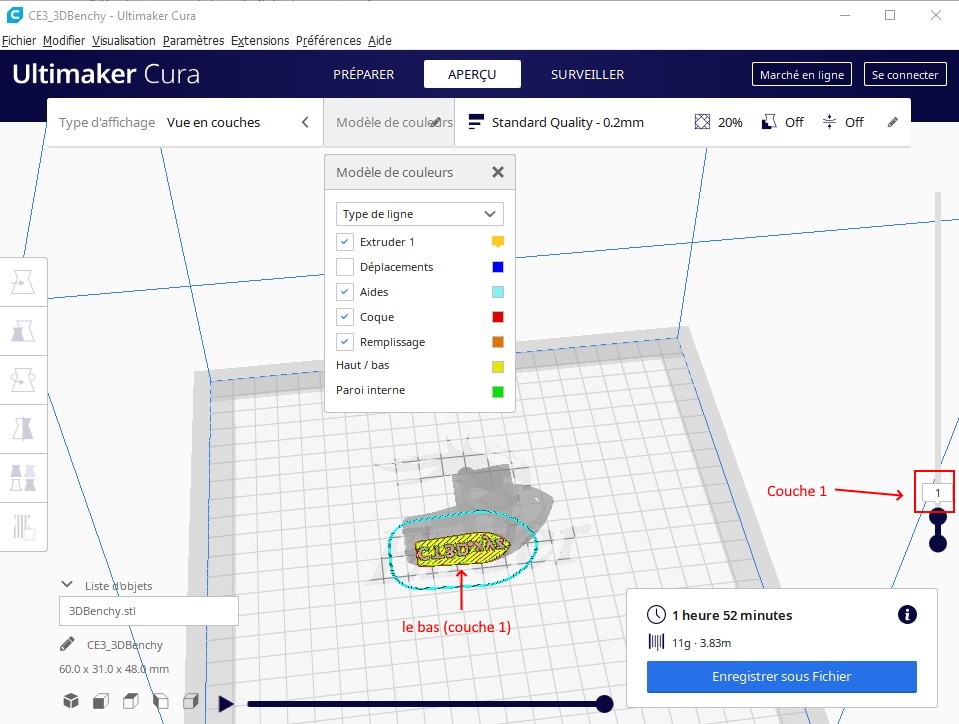Viewport: 959px width, 724px height.
Task: Switch to front view cube icon
Action: (101, 701)
